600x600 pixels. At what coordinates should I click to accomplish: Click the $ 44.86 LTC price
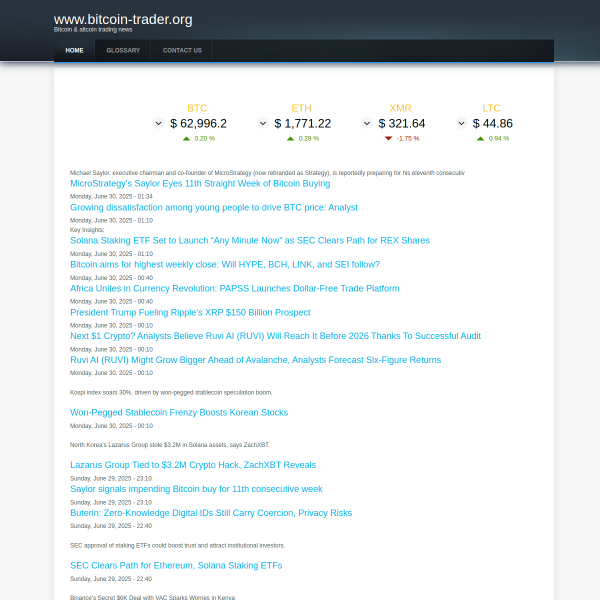tap(492, 124)
